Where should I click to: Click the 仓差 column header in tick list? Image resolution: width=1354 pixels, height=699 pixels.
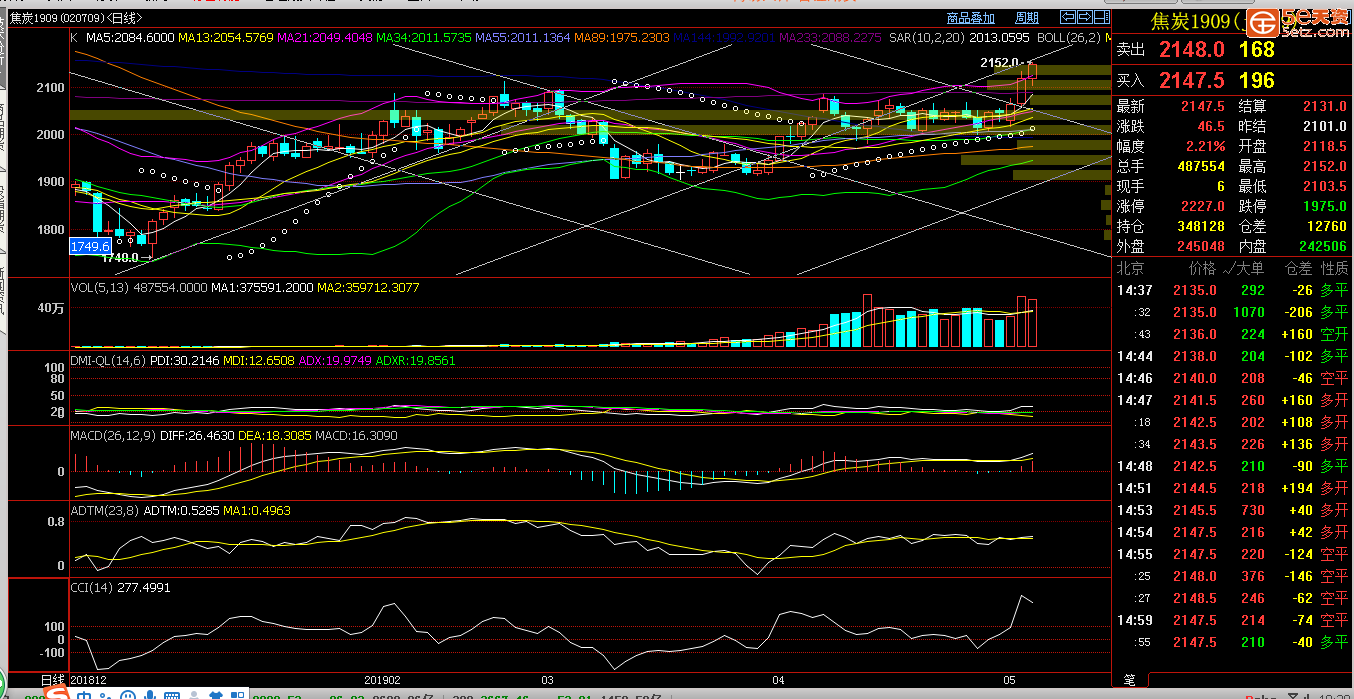click(1298, 268)
